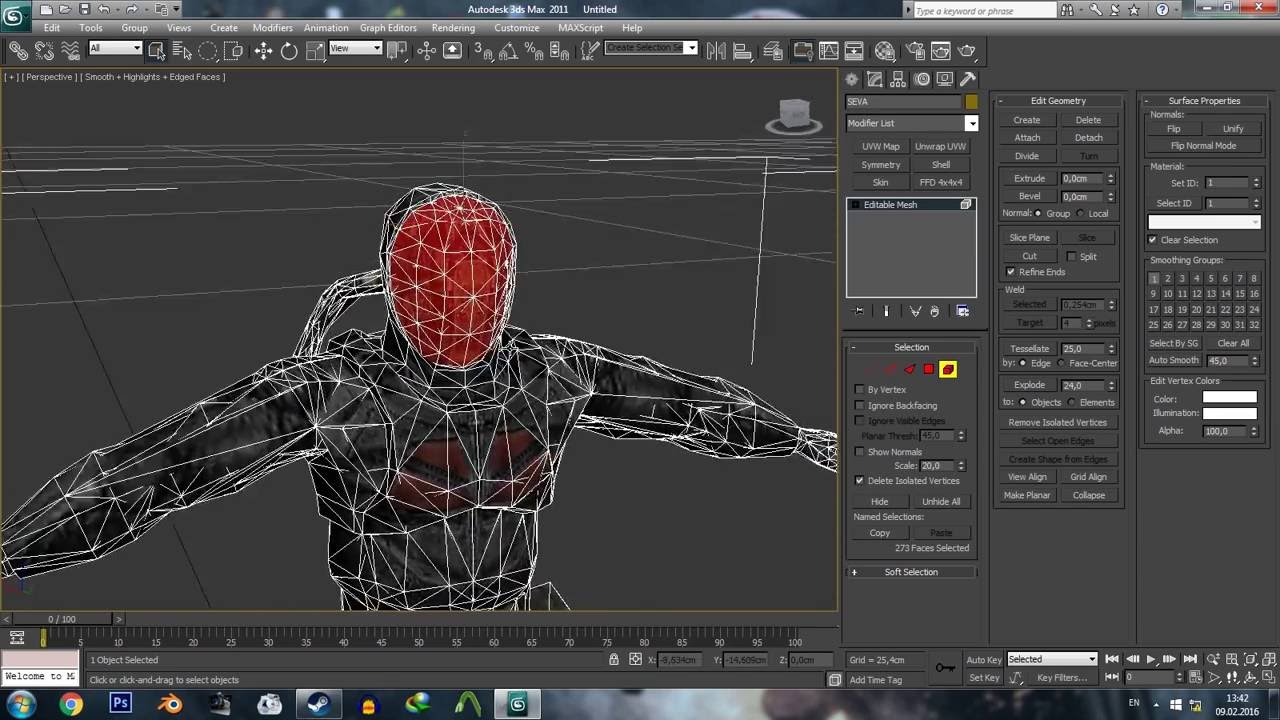Activate the Select Object tool
The width and height of the screenshot is (1280, 720).
click(157, 50)
